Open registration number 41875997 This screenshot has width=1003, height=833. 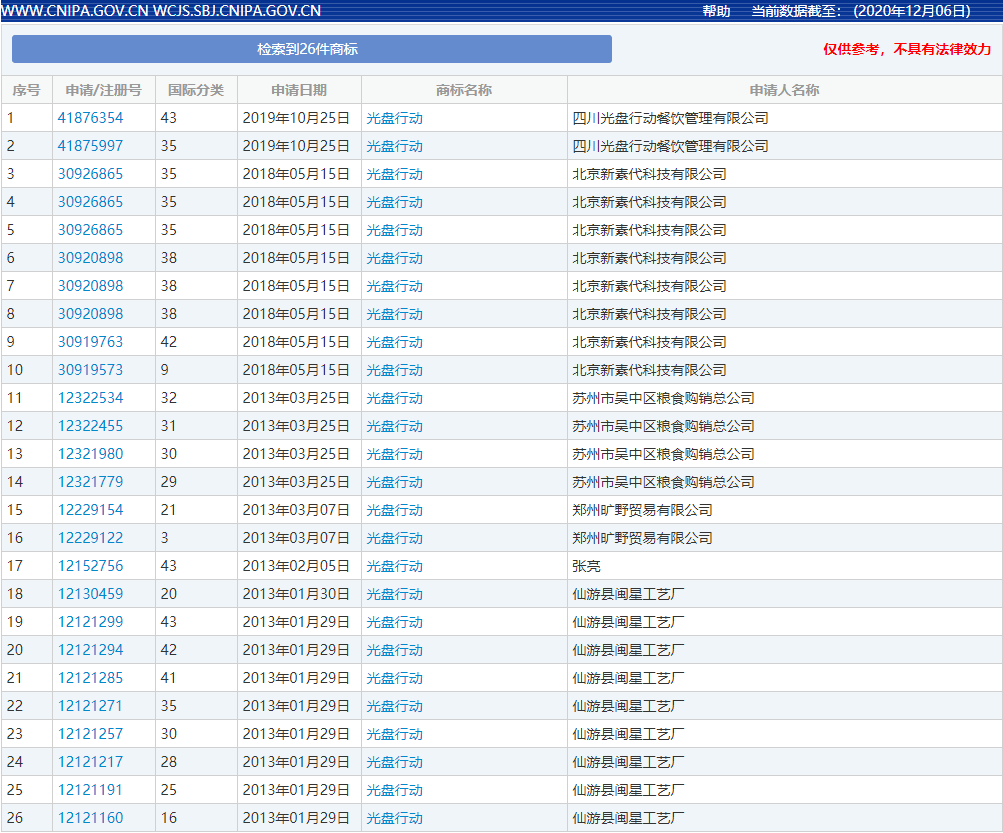pos(90,146)
